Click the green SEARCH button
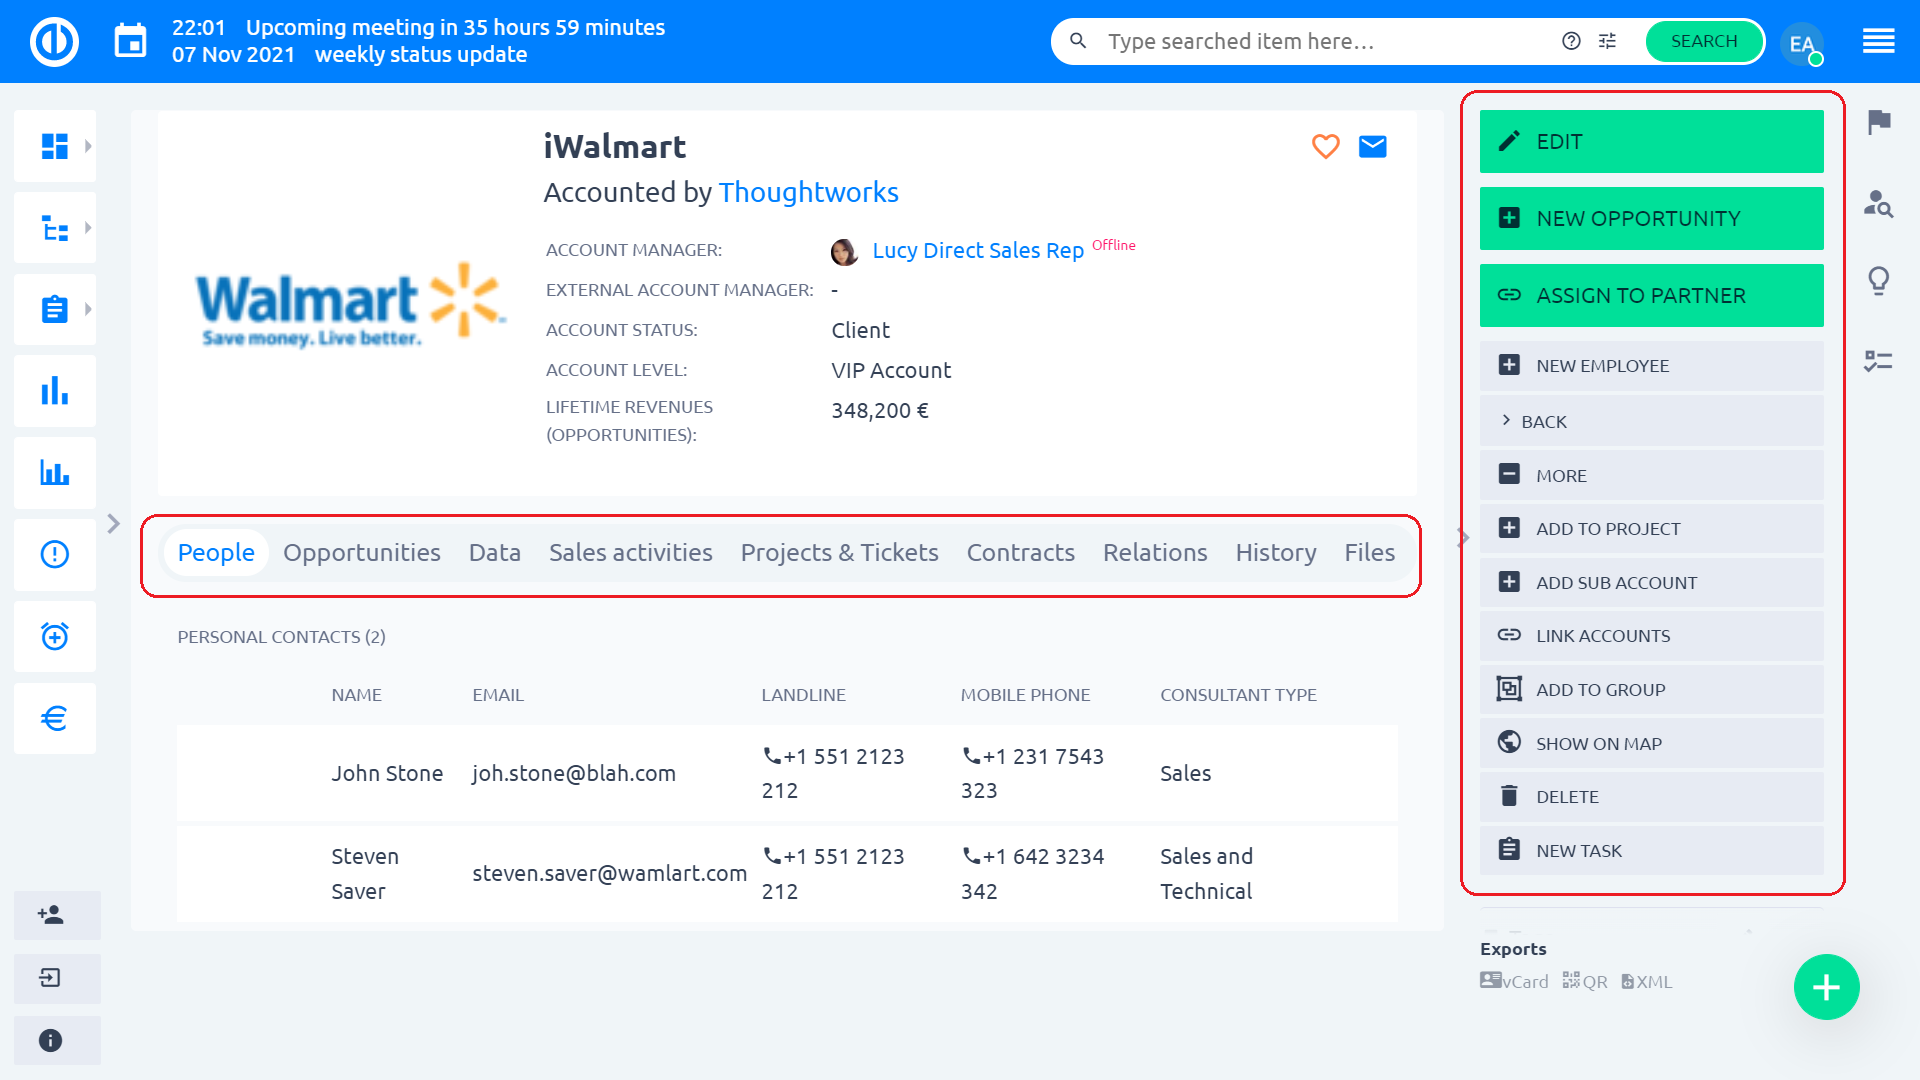The width and height of the screenshot is (1920, 1080). tap(1704, 41)
